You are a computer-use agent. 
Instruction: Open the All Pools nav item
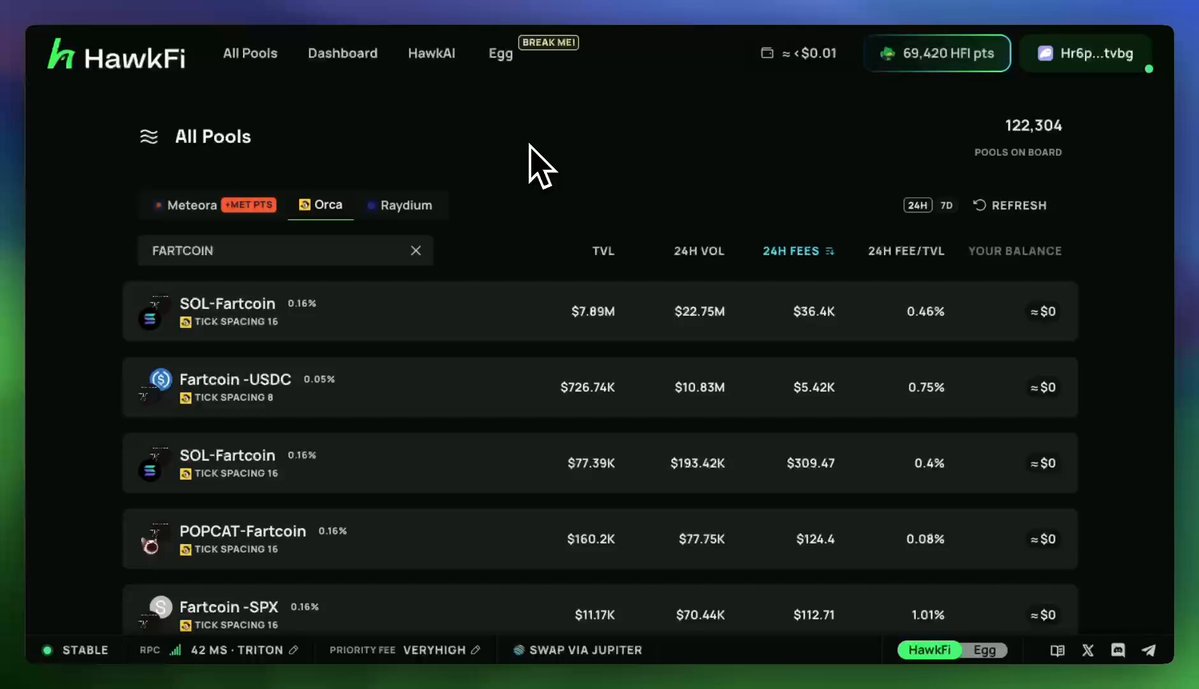250,53
